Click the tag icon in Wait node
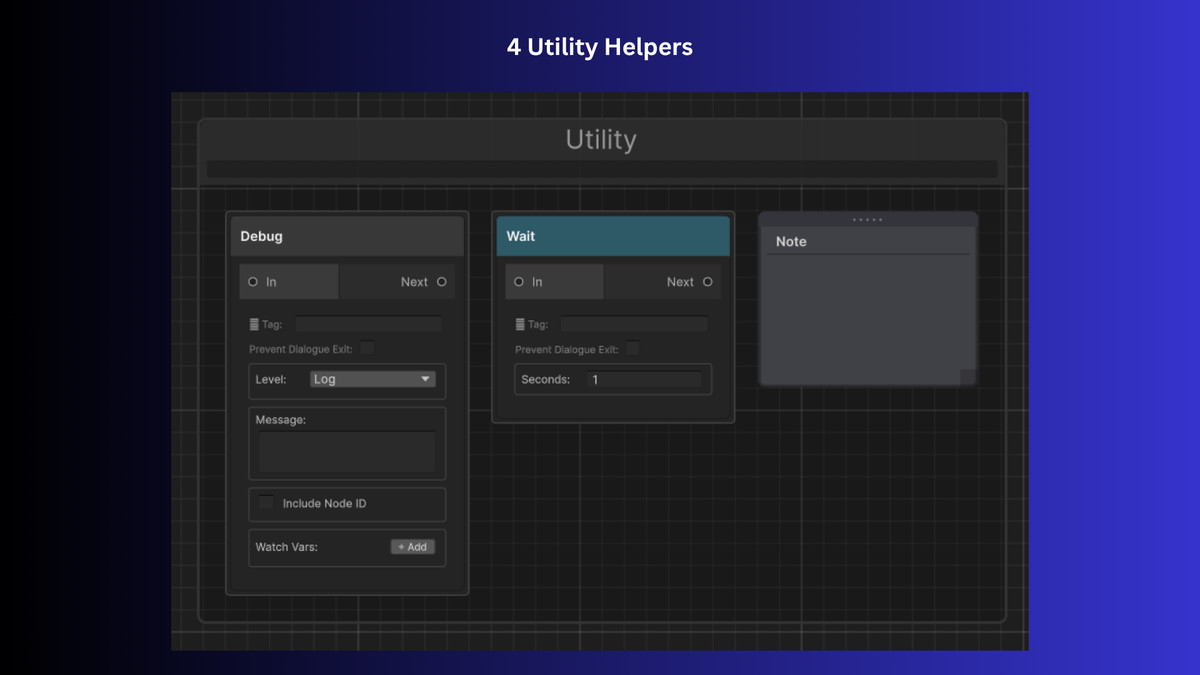The image size is (1200, 675). click(x=520, y=324)
